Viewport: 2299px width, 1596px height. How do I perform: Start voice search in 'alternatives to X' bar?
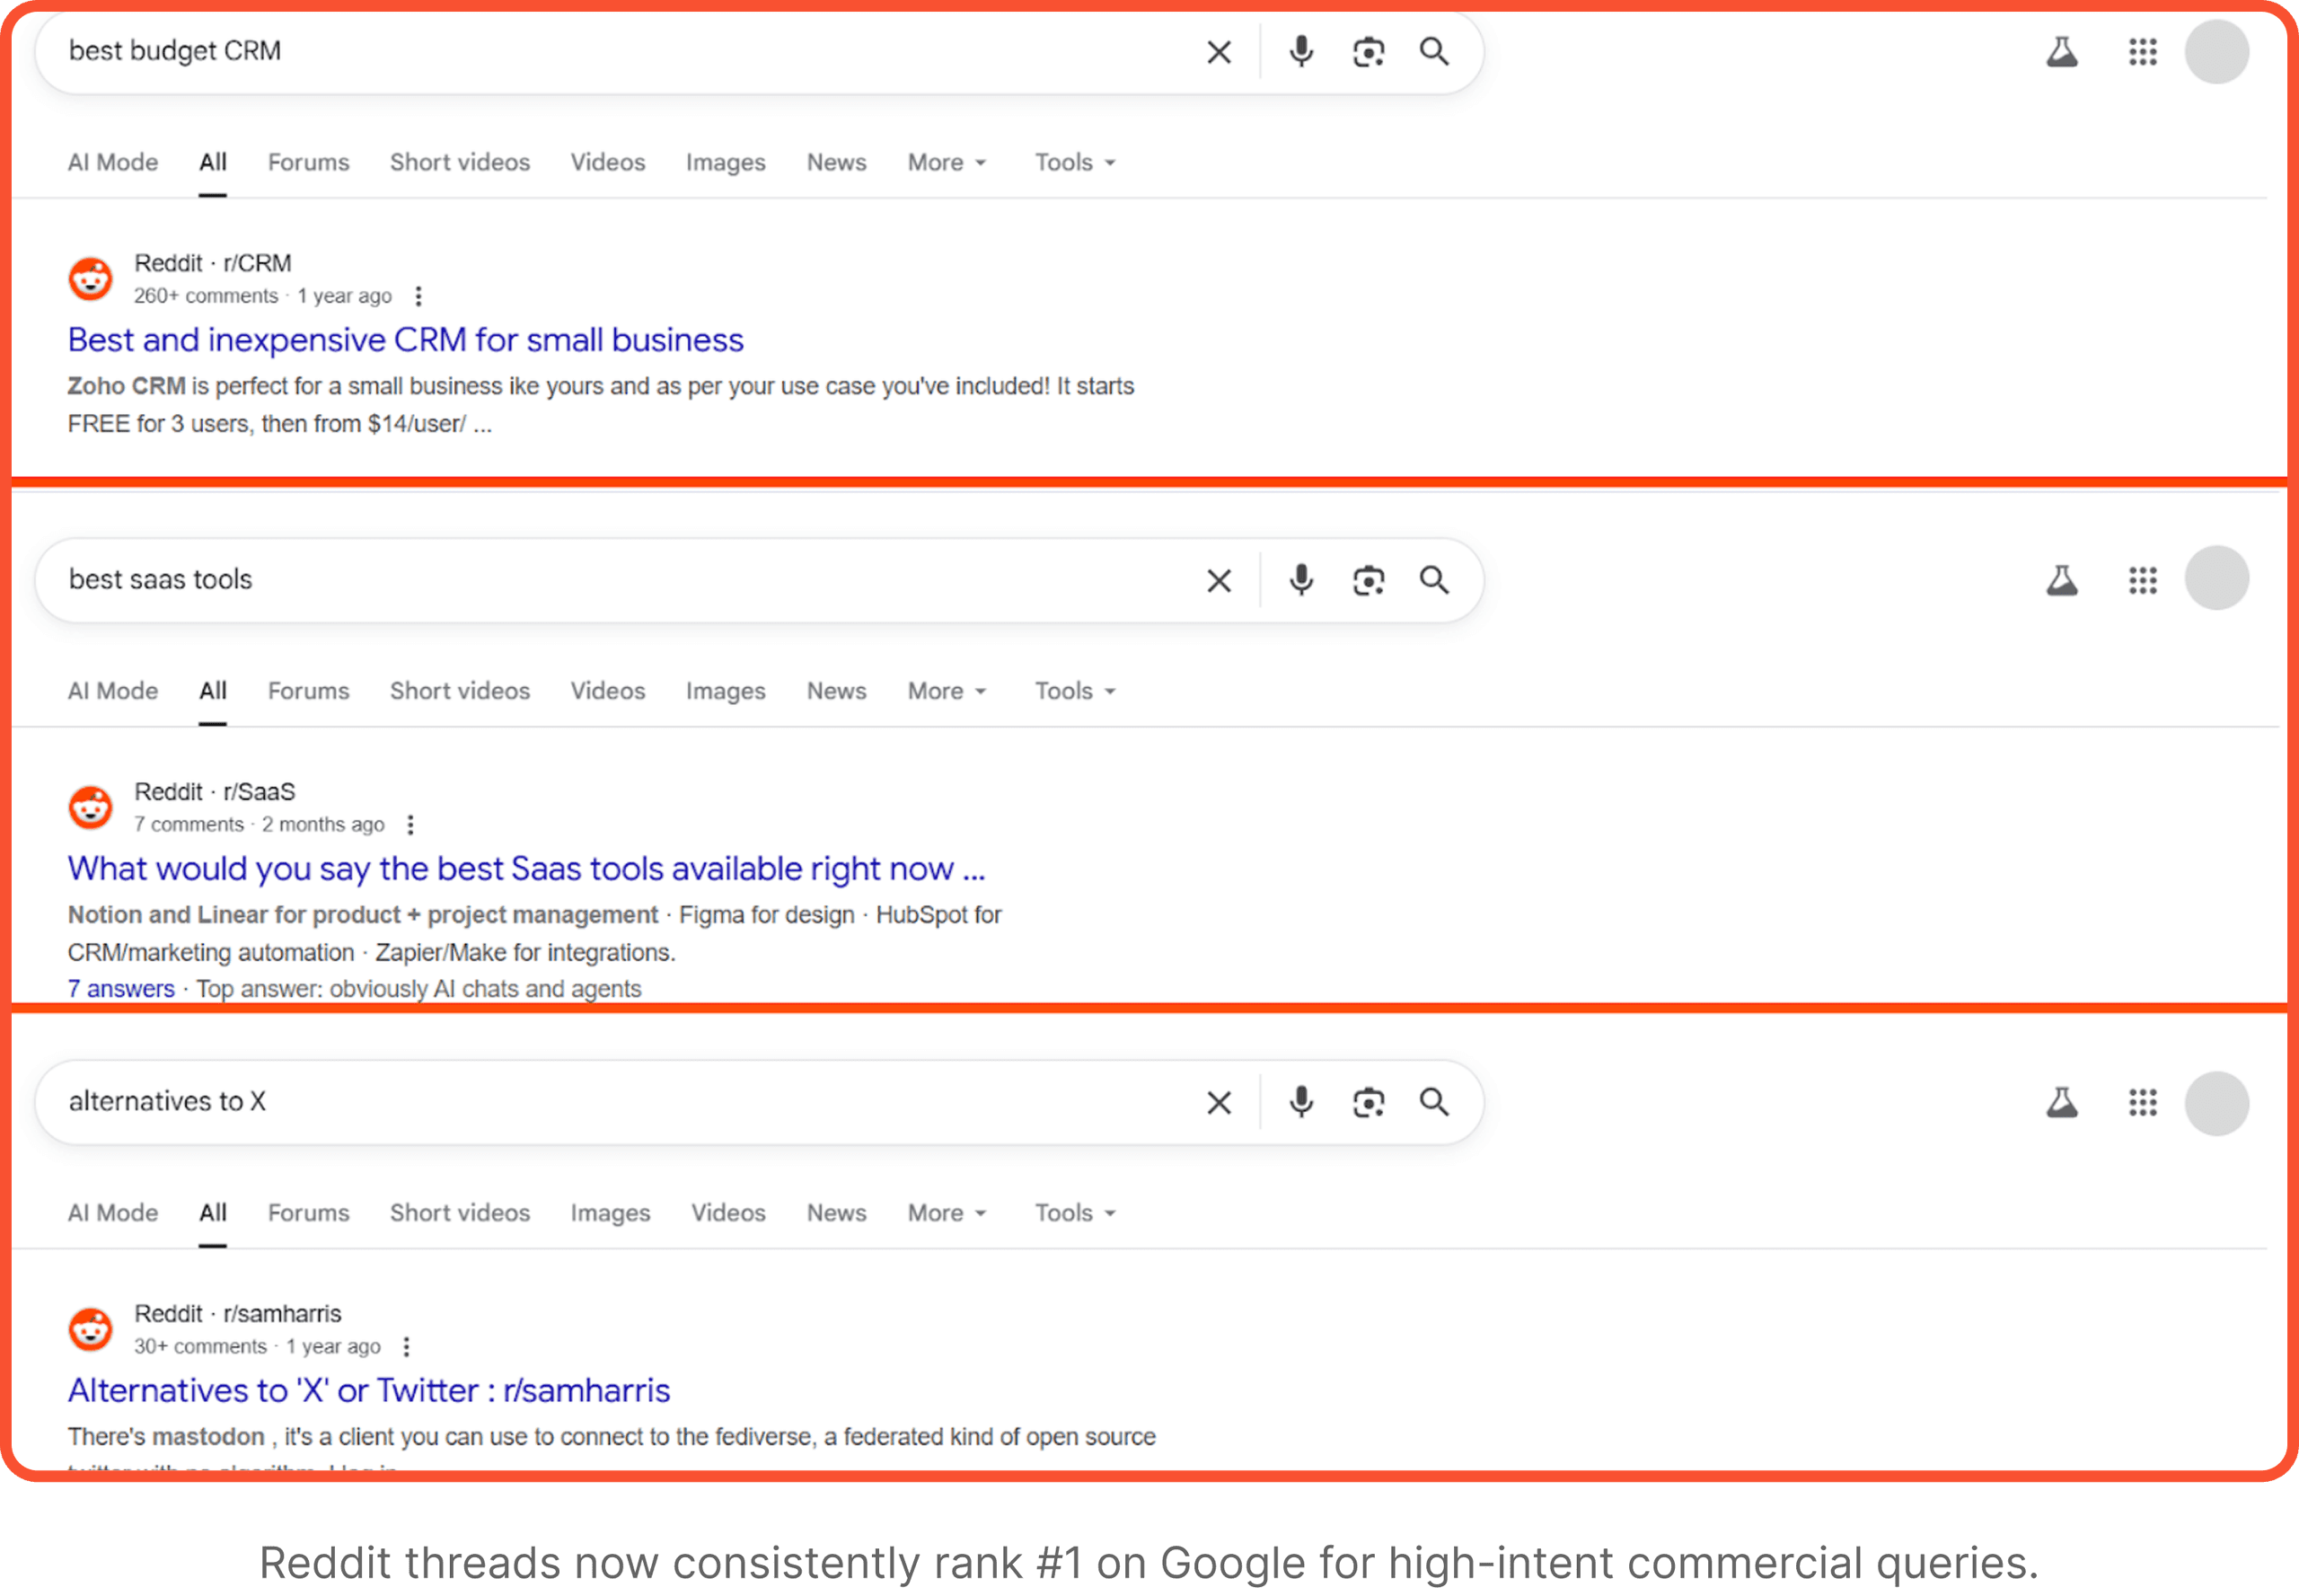(1300, 1102)
